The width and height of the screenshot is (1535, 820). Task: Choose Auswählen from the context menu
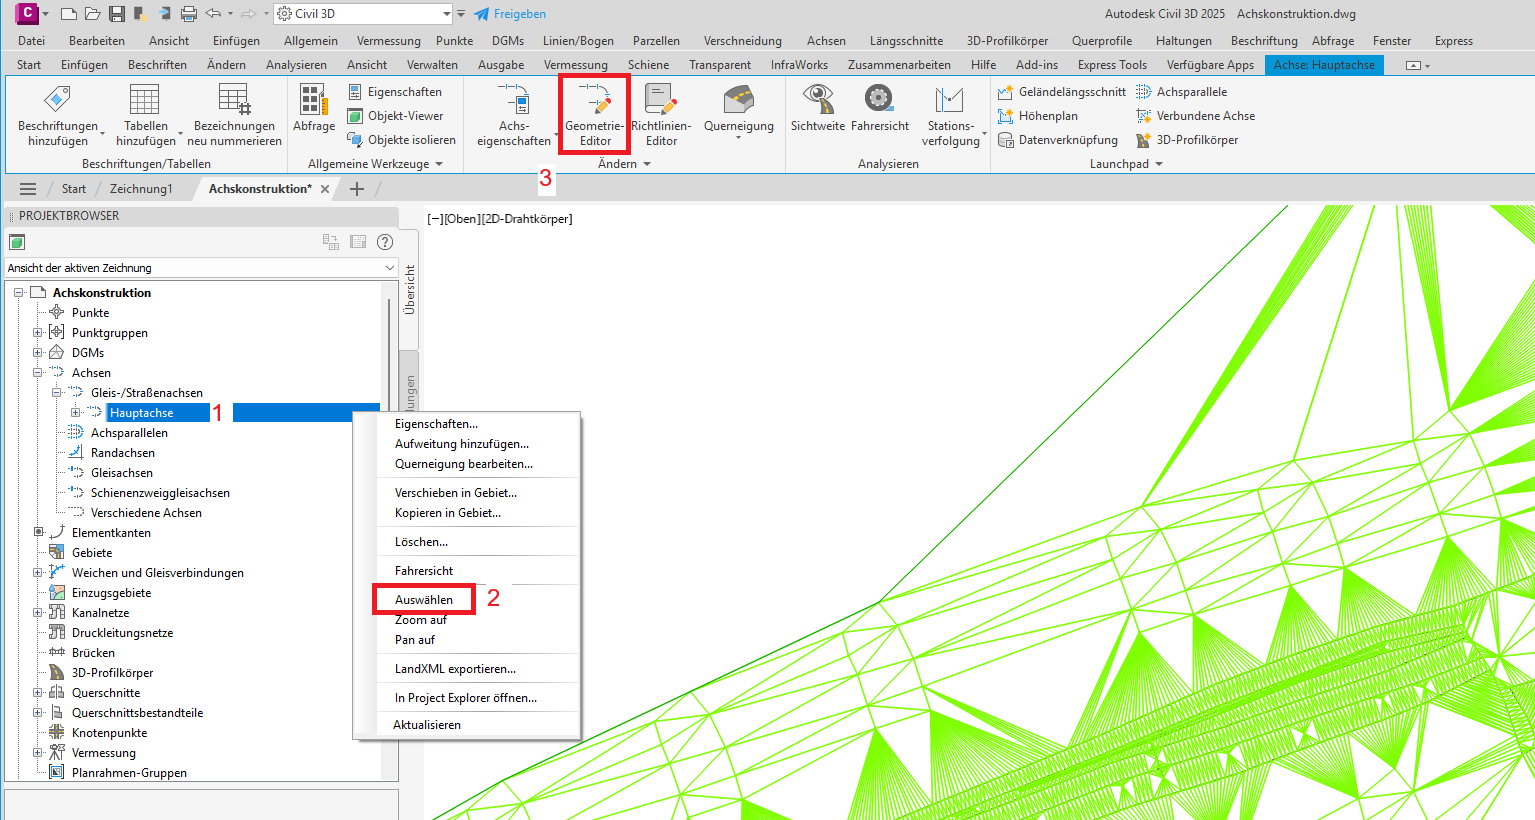point(424,600)
